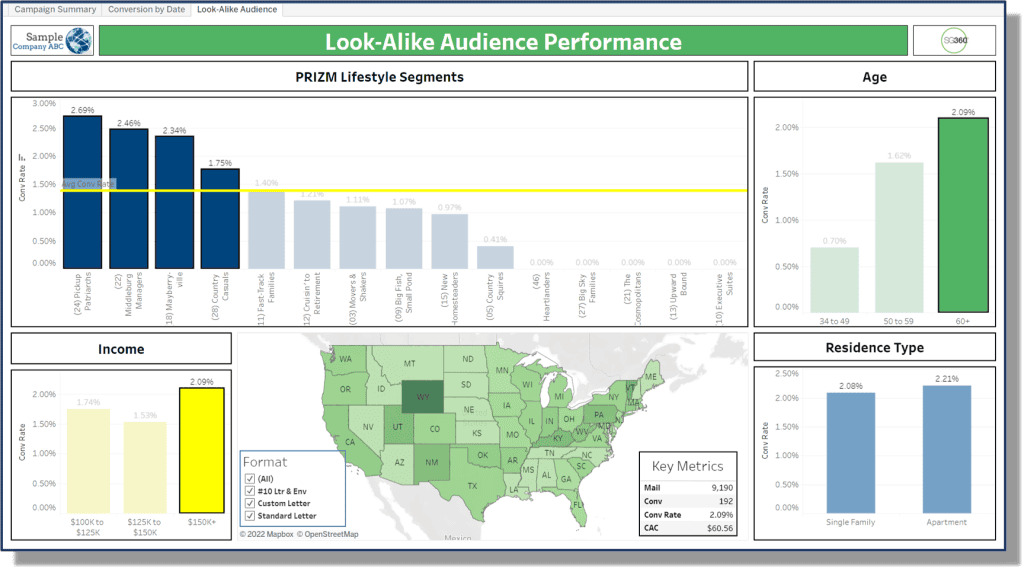The image size is (1024, 569).
Task: Click the Mail value 9,190
Action: click(x=722, y=488)
